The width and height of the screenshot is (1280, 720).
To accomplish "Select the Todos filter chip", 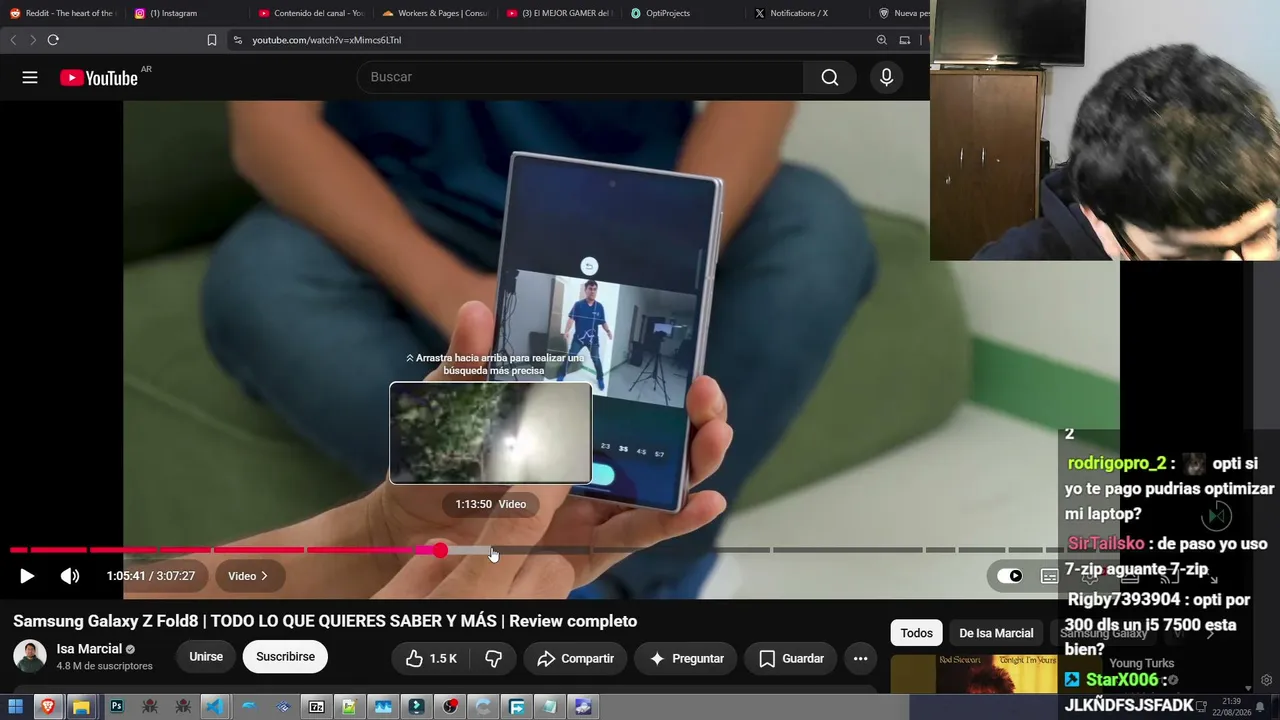I will click(x=916, y=633).
